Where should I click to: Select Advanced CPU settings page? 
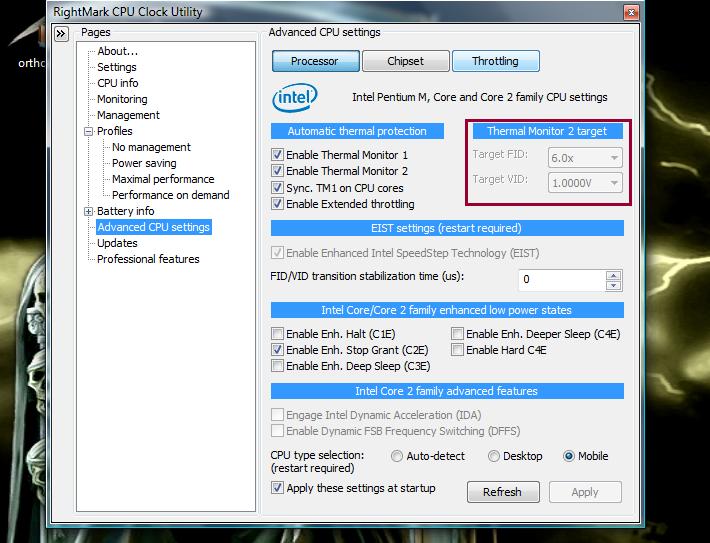154,227
